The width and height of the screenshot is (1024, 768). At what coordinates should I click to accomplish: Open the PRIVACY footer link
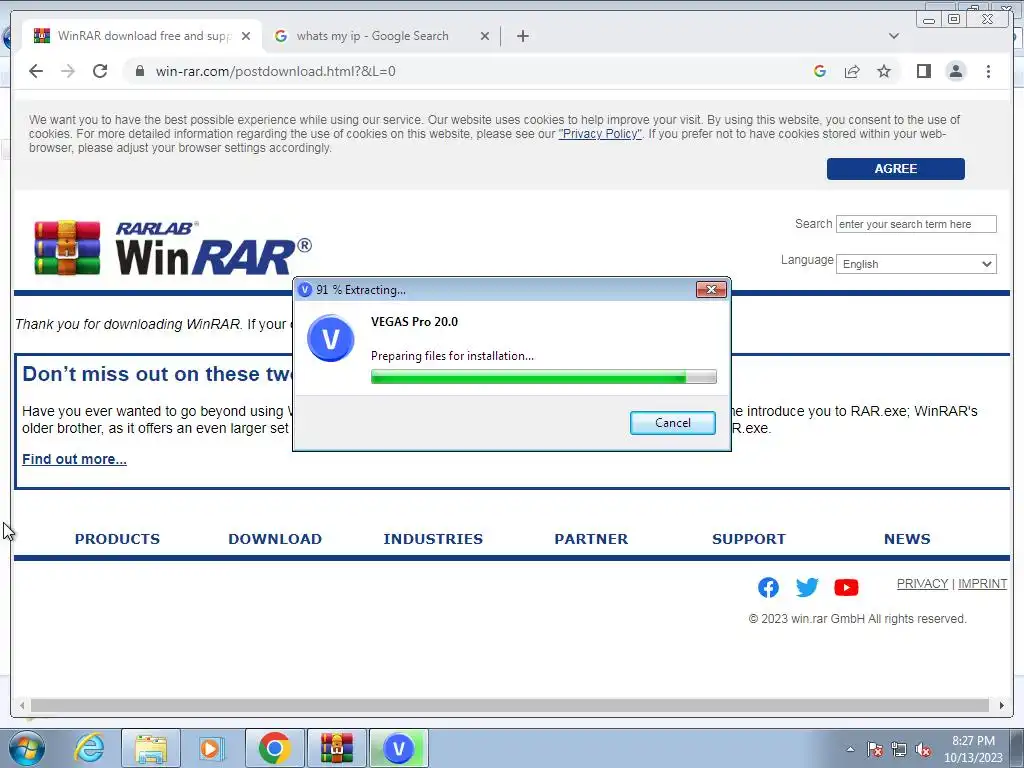click(922, 584)
